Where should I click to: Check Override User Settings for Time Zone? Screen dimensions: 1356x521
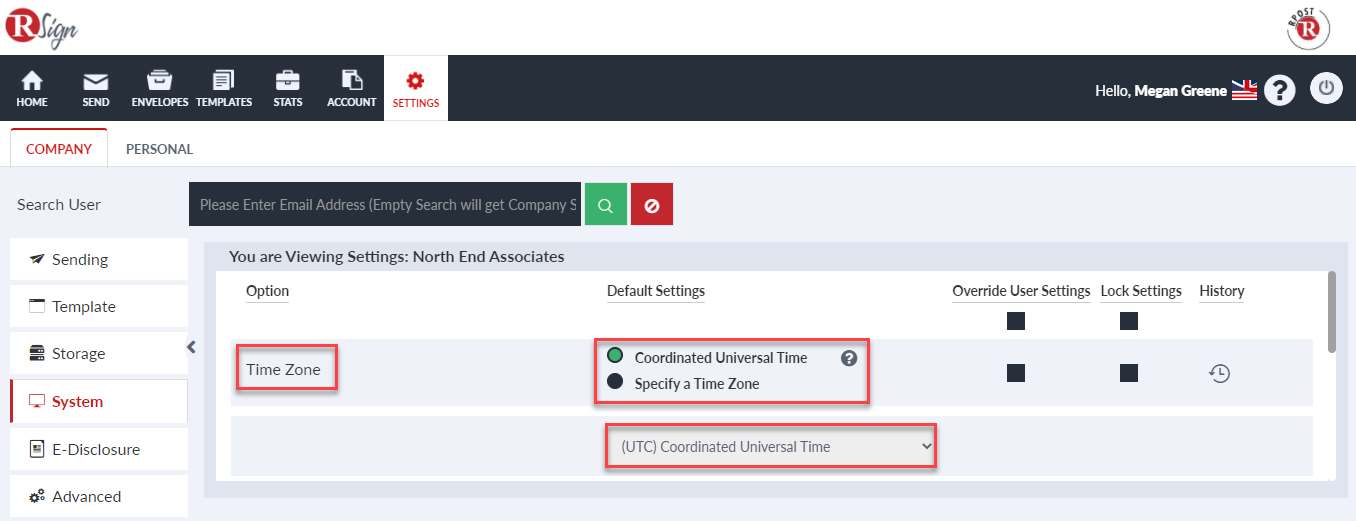1016,373
